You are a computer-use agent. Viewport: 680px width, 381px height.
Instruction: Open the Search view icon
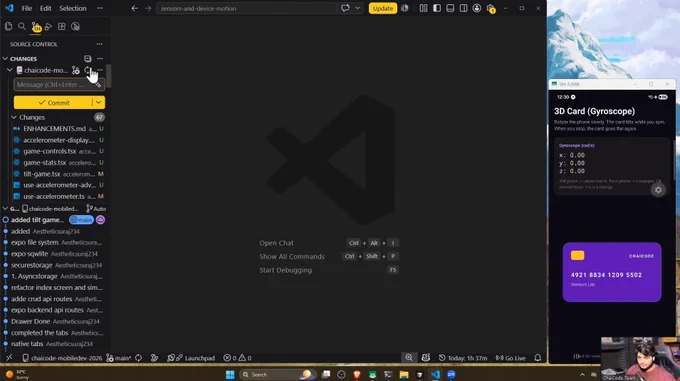[22, 26]
